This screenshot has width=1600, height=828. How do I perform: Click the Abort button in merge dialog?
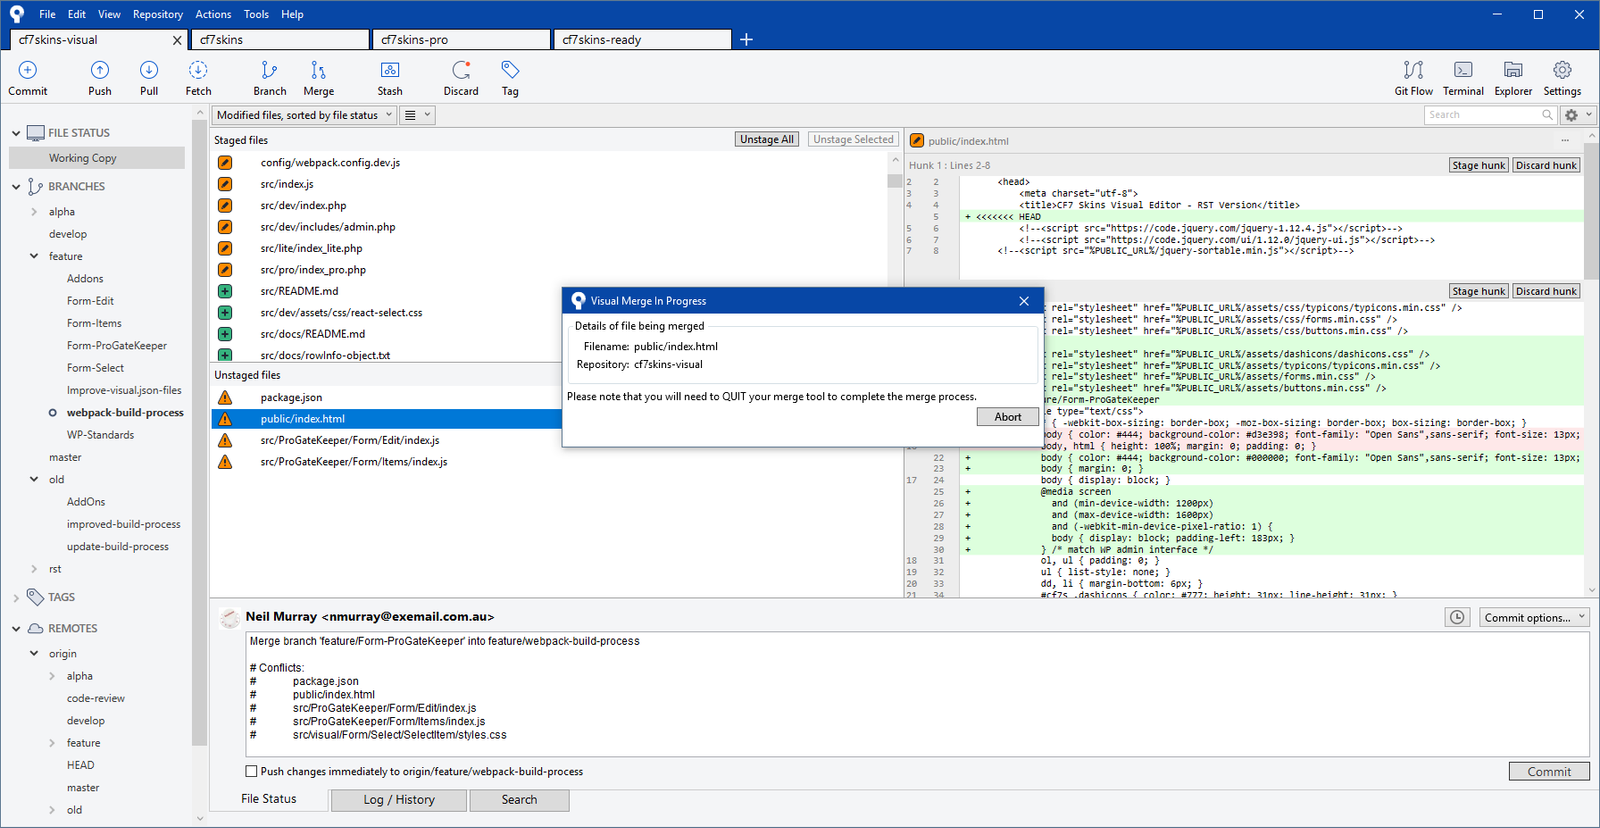1007,417
